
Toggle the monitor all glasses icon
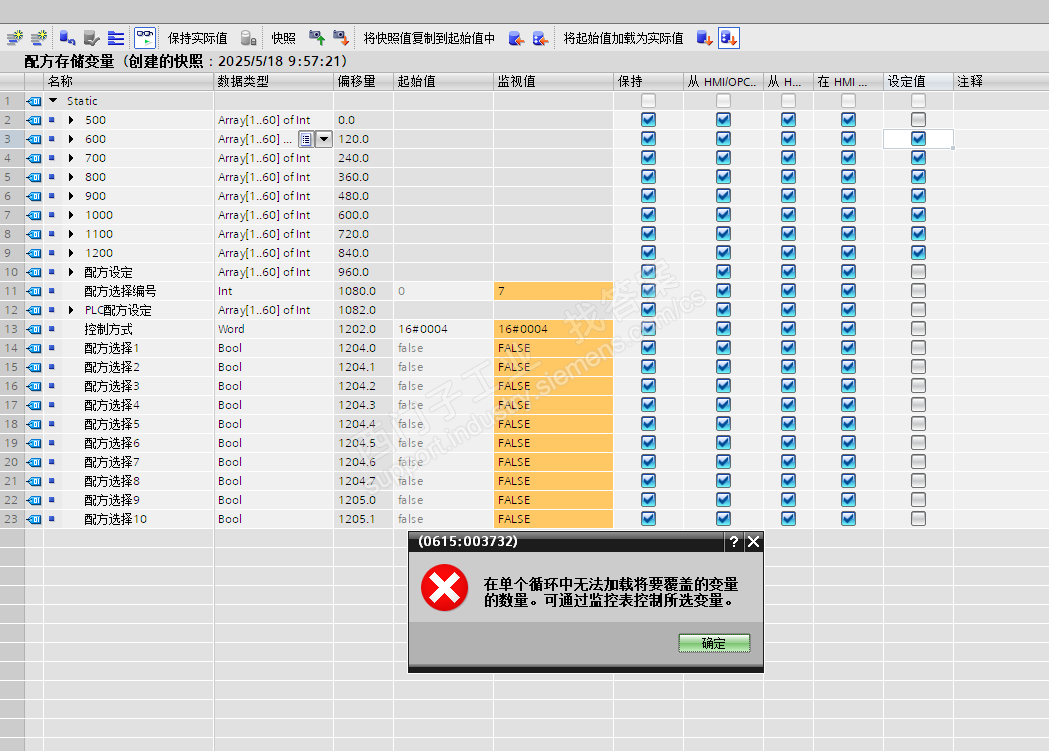tap(145, 38)
